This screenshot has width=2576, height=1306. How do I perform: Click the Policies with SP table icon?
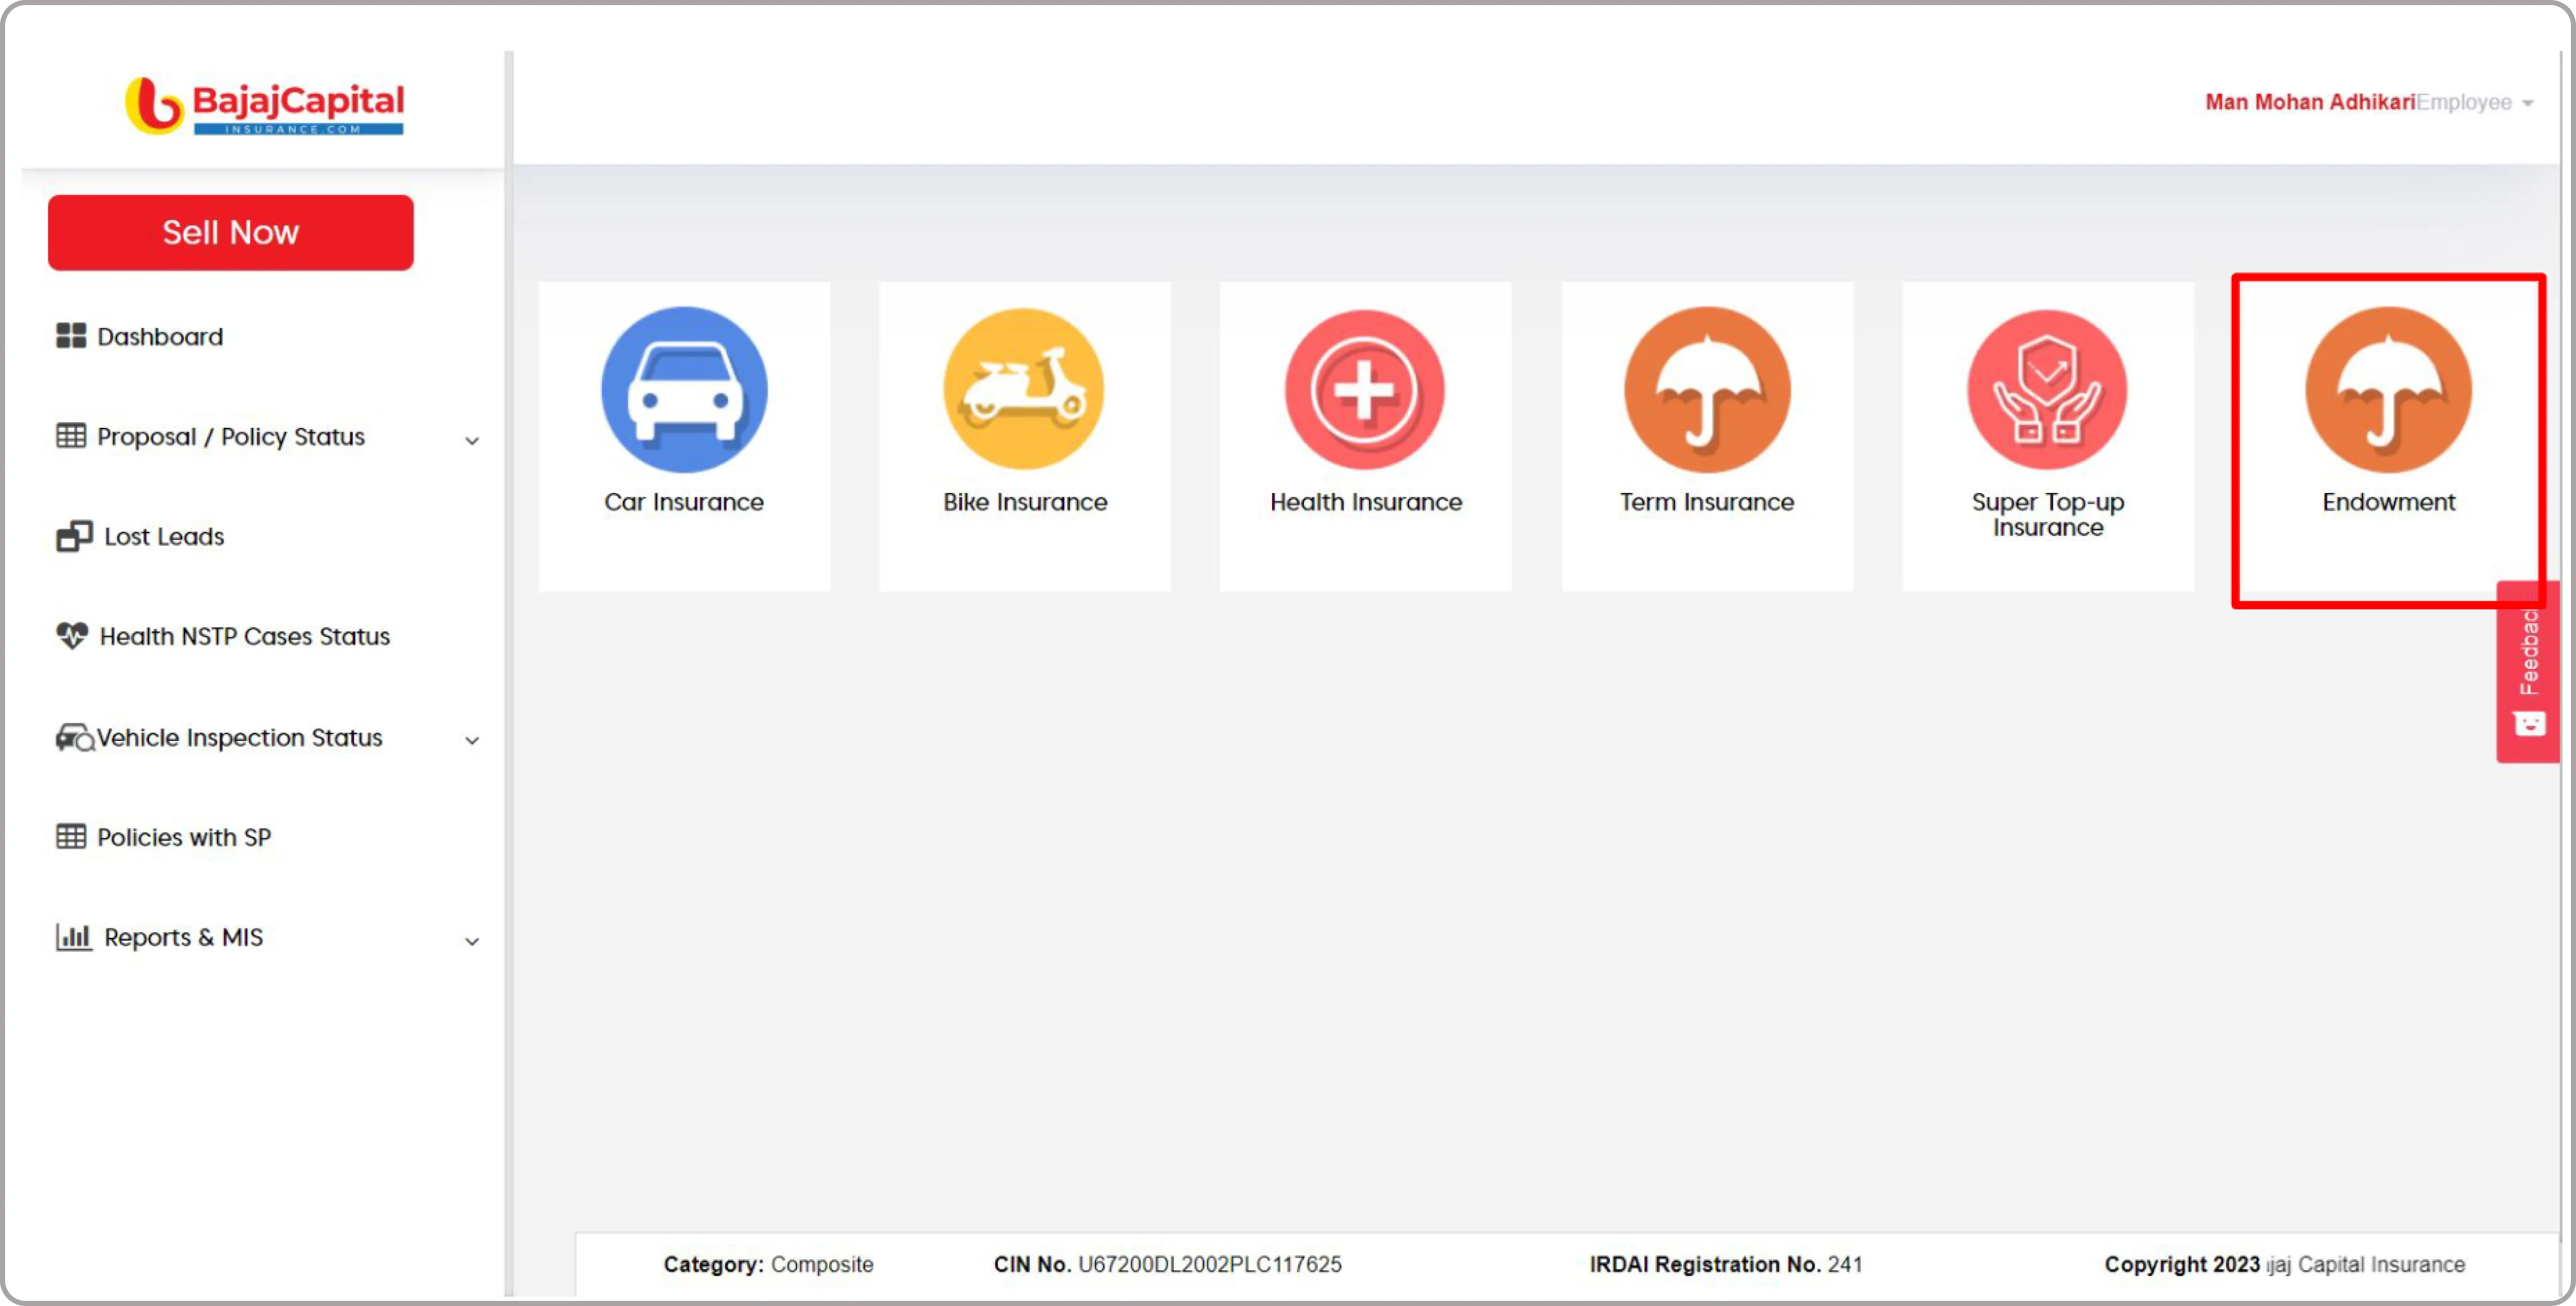(71, 836)
